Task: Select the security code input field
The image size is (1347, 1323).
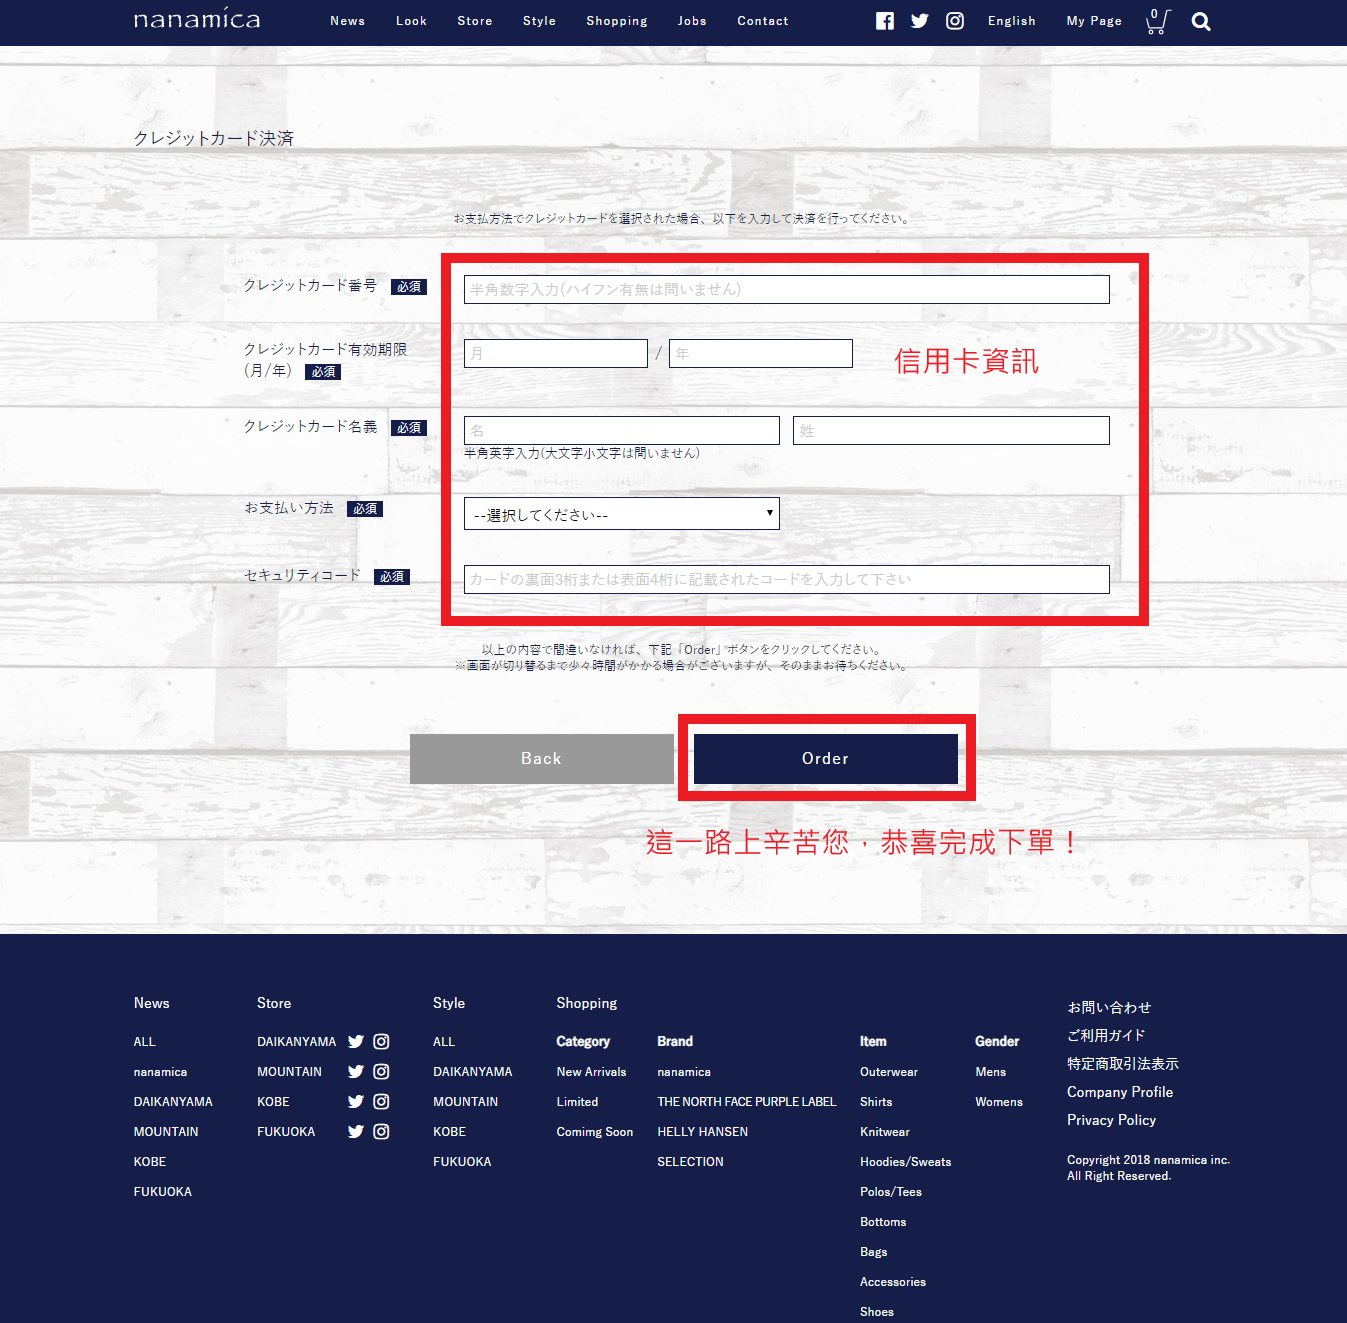Action: point(786,580)
